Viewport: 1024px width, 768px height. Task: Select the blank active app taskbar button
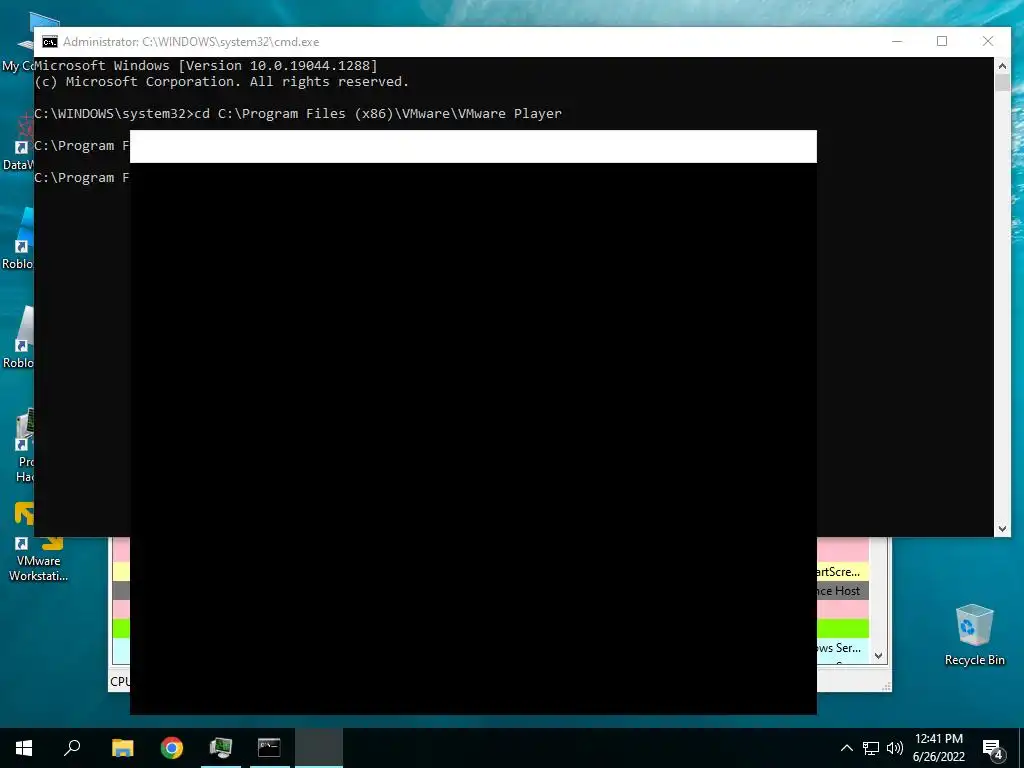point(319,748)
